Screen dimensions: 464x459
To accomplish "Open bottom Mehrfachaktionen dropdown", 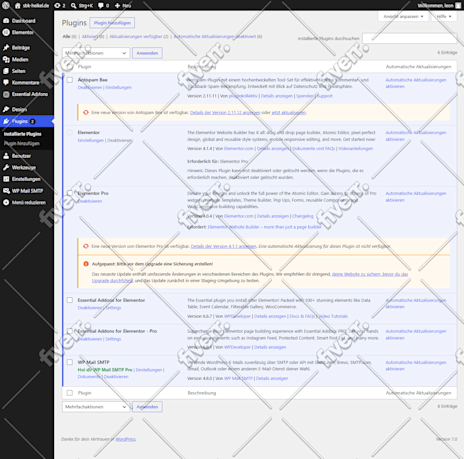I will [x=96, y=407].
